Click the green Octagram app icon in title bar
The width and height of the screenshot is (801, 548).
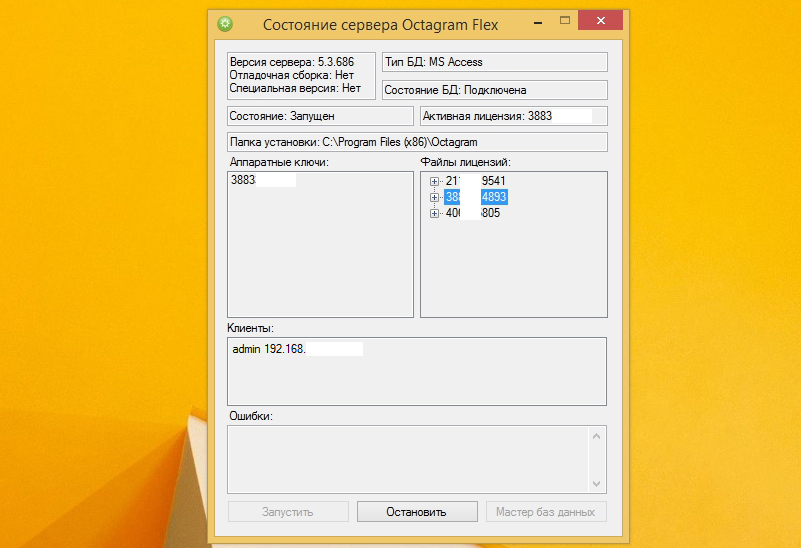click(x=225, y=23)
